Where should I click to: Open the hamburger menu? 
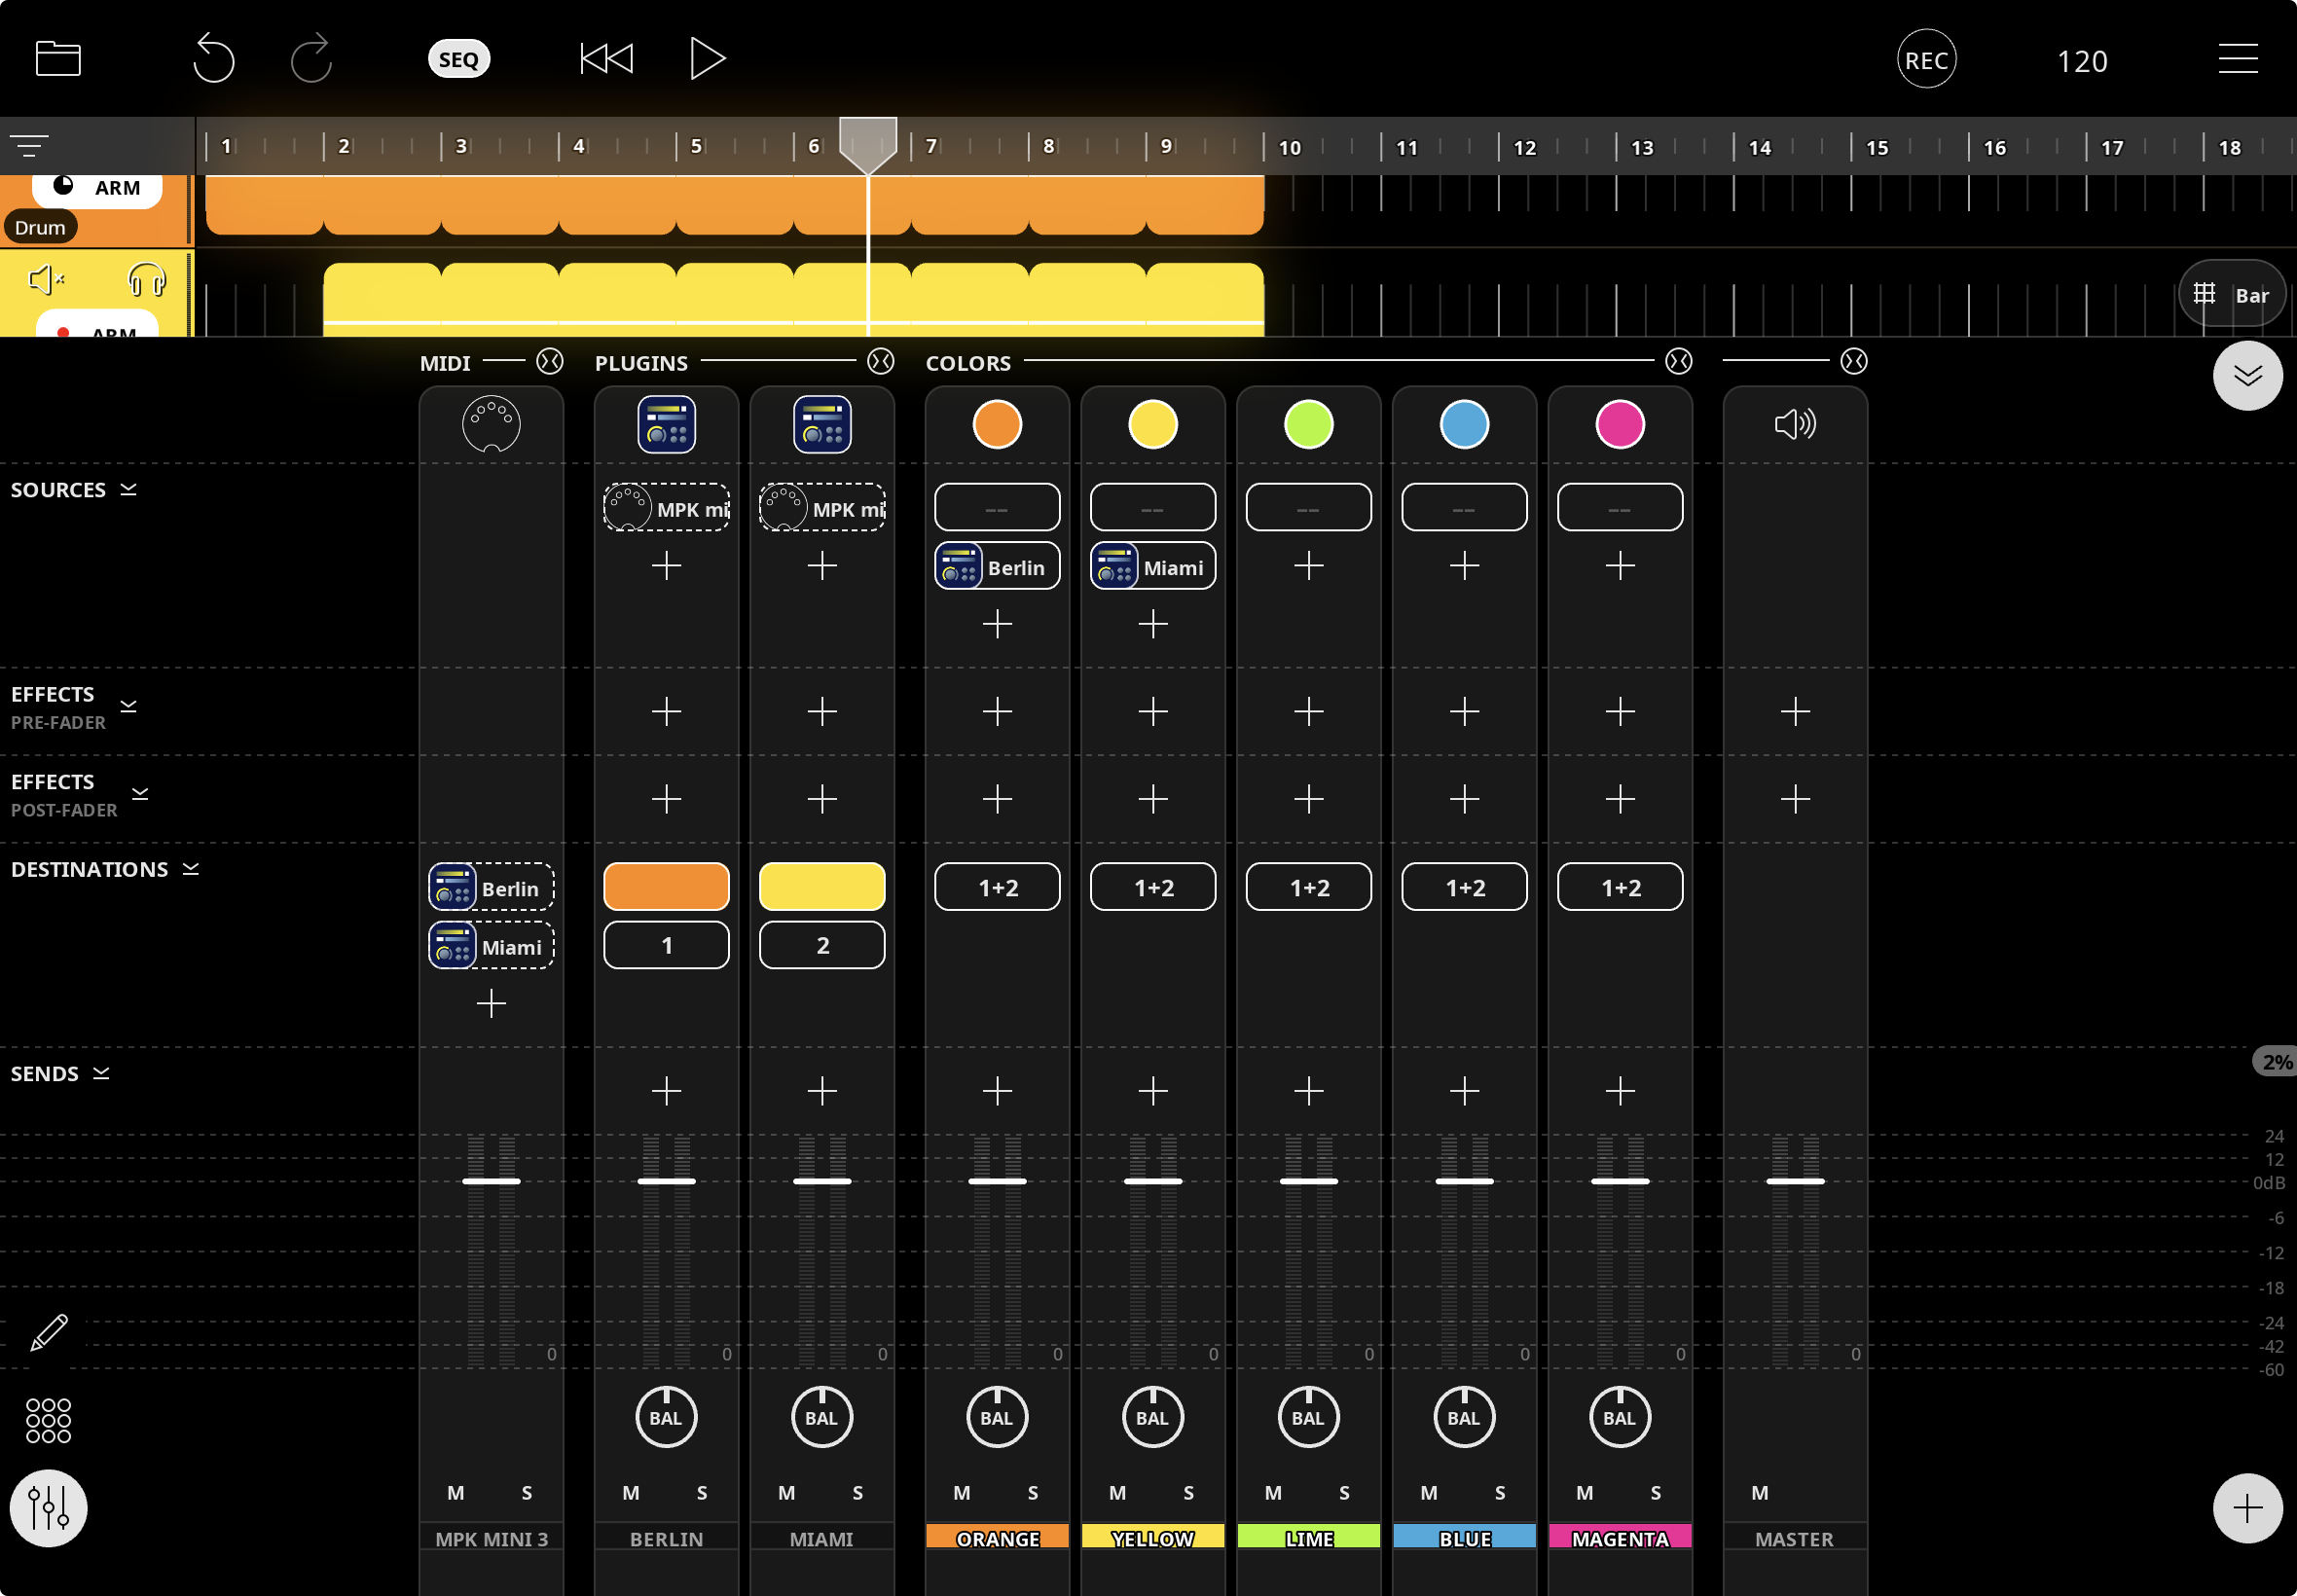2237,58
